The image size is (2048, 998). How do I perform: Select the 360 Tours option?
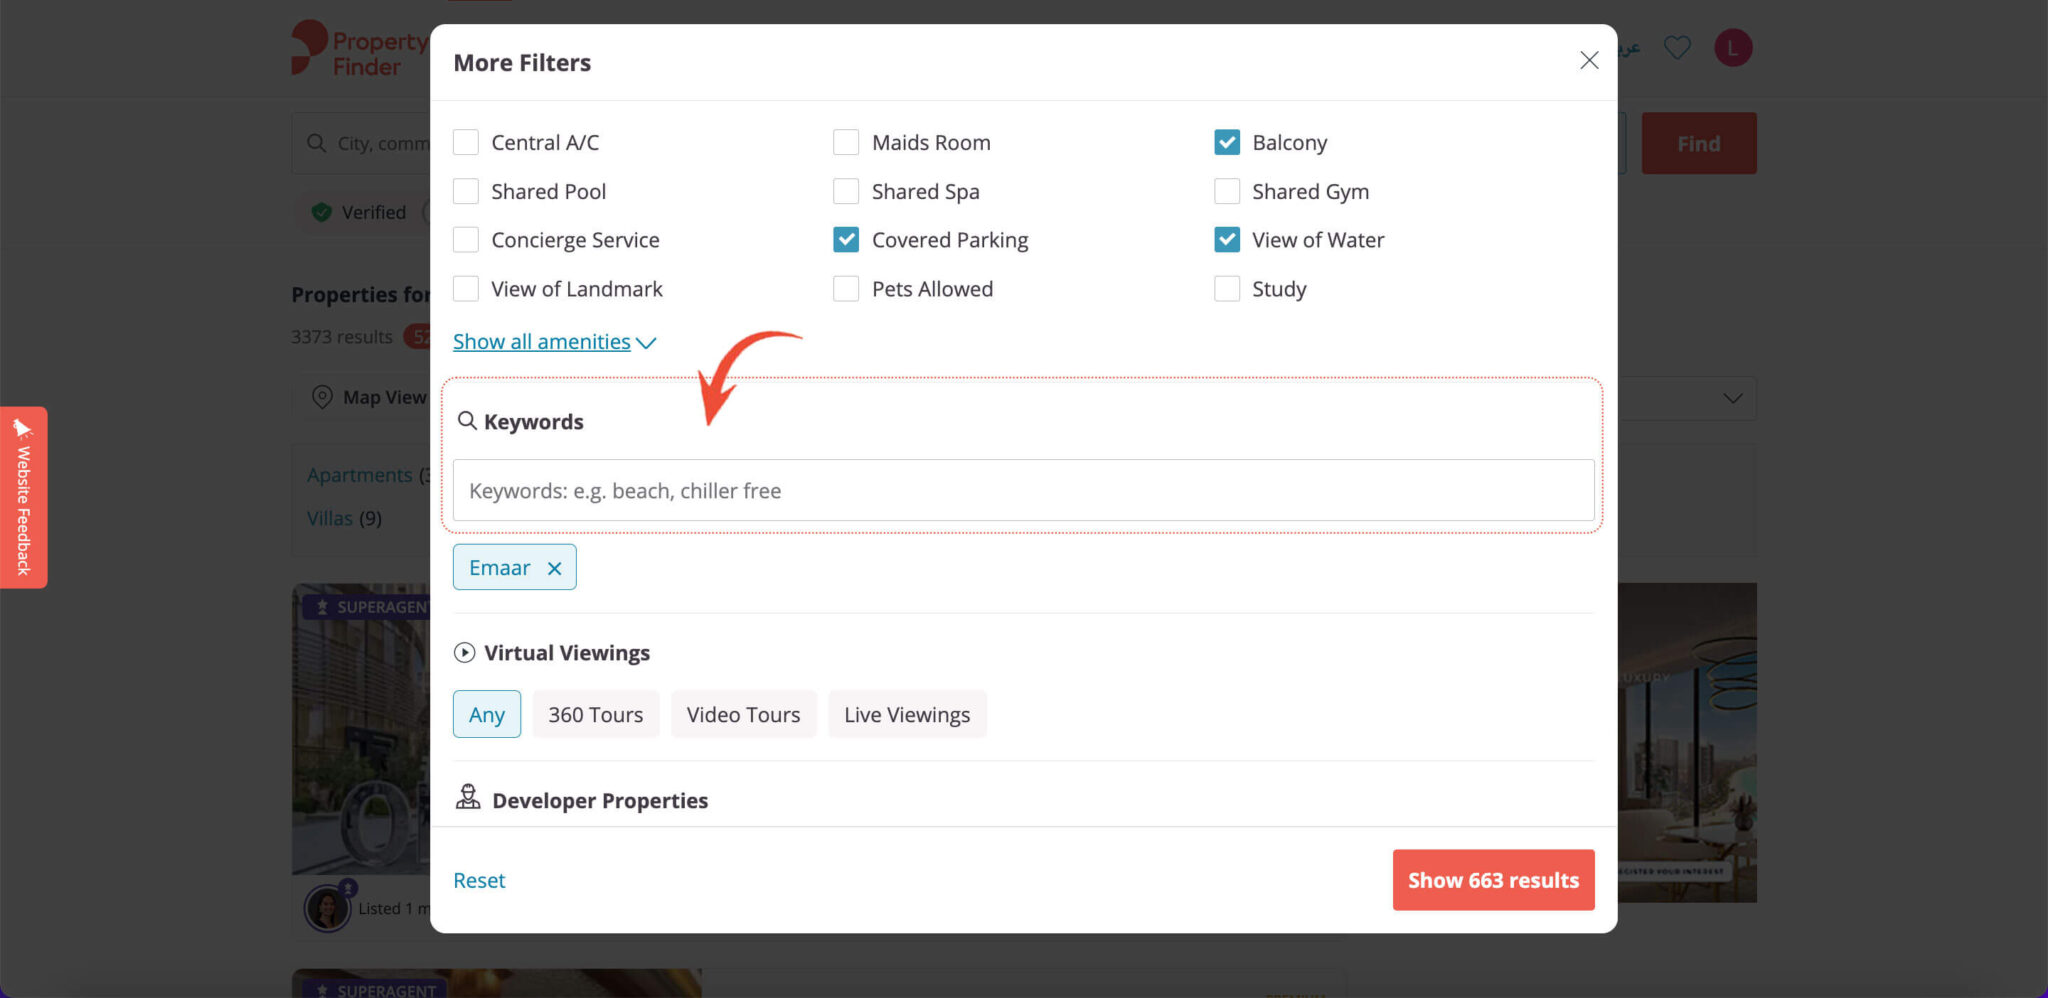pyautogui.click(x=595, y=714)
